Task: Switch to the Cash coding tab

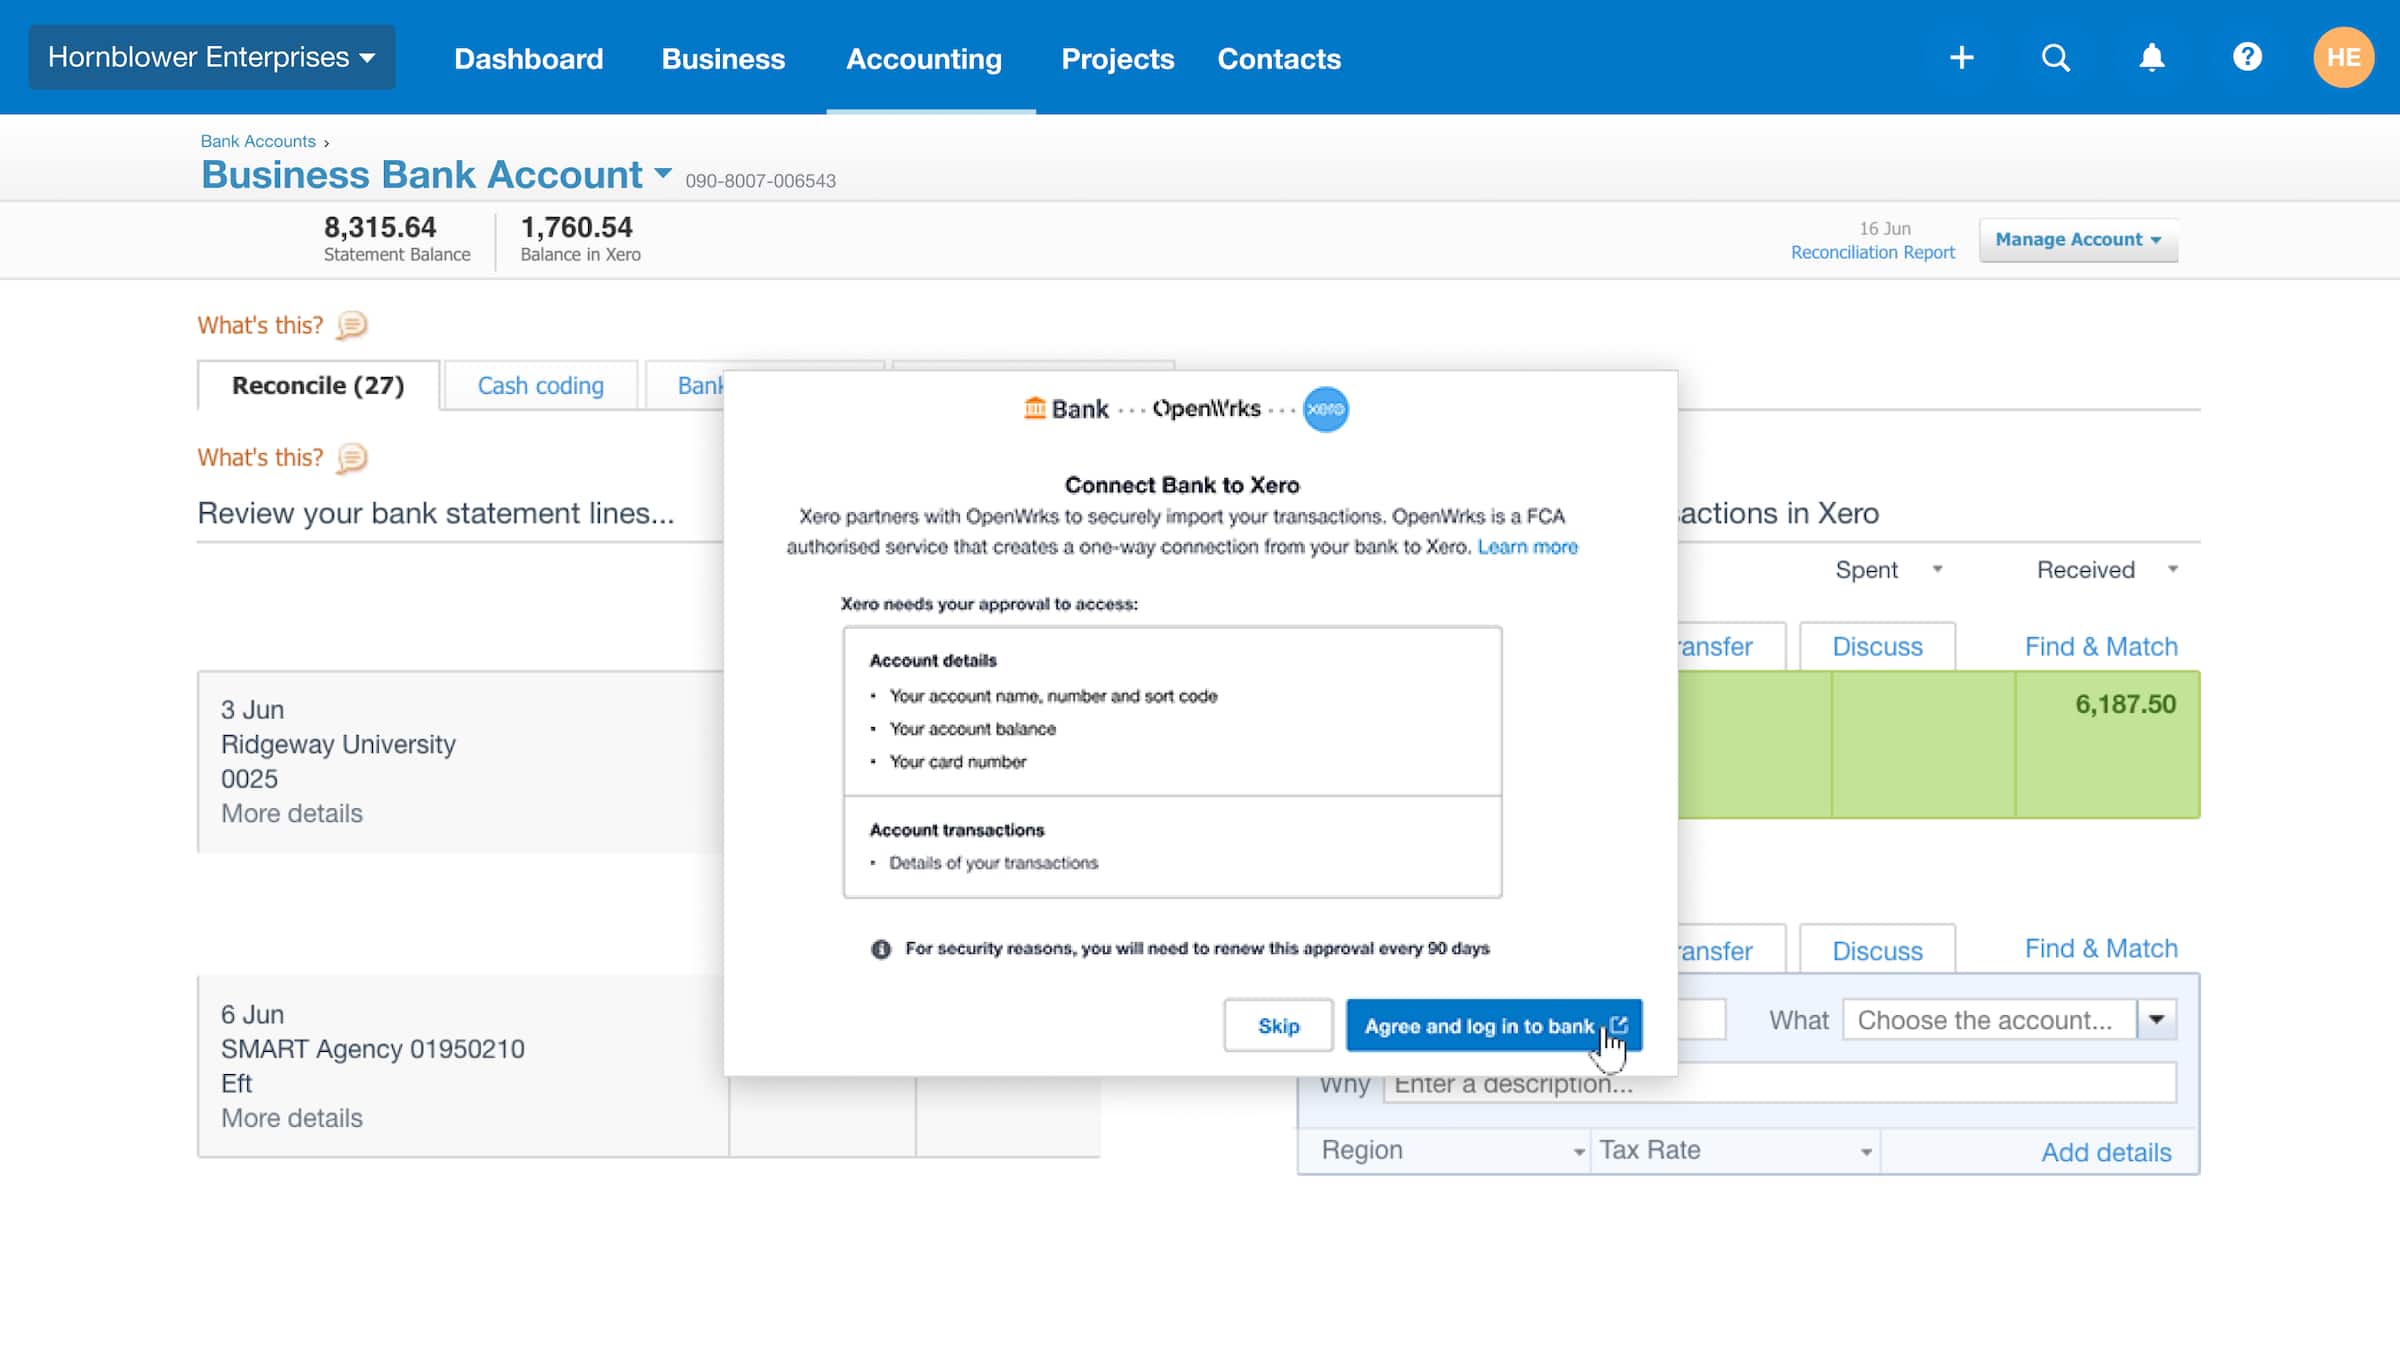Action: coord(541,385)
